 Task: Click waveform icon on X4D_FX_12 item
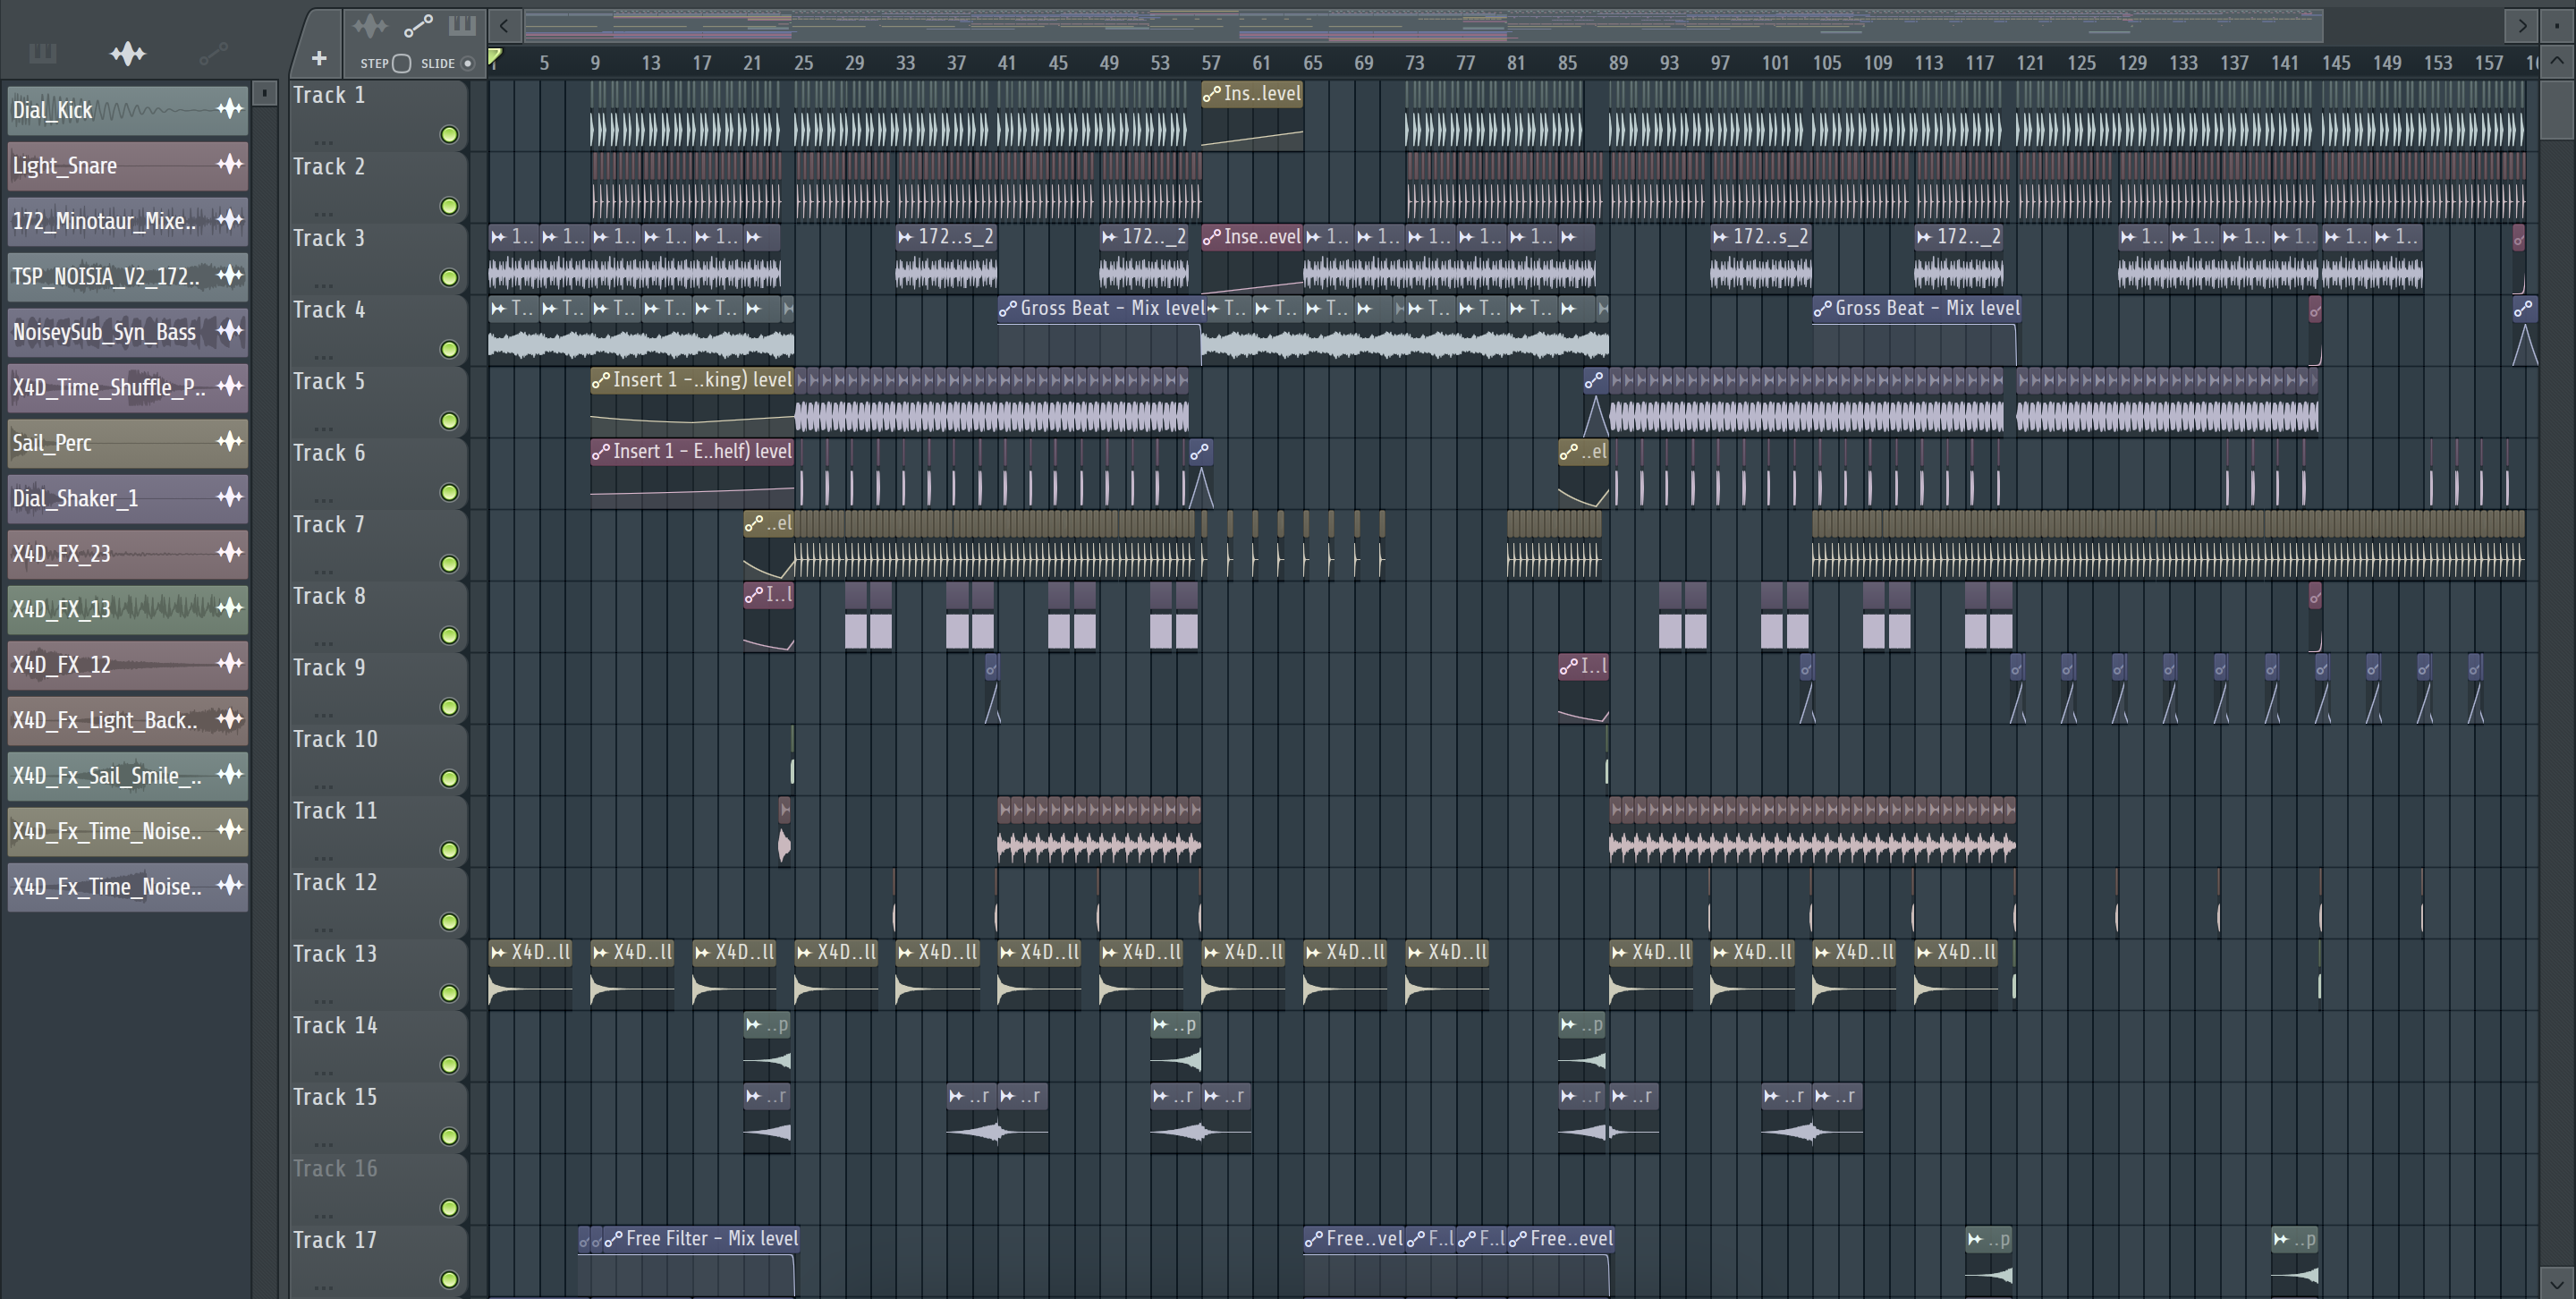click(230, 663)
